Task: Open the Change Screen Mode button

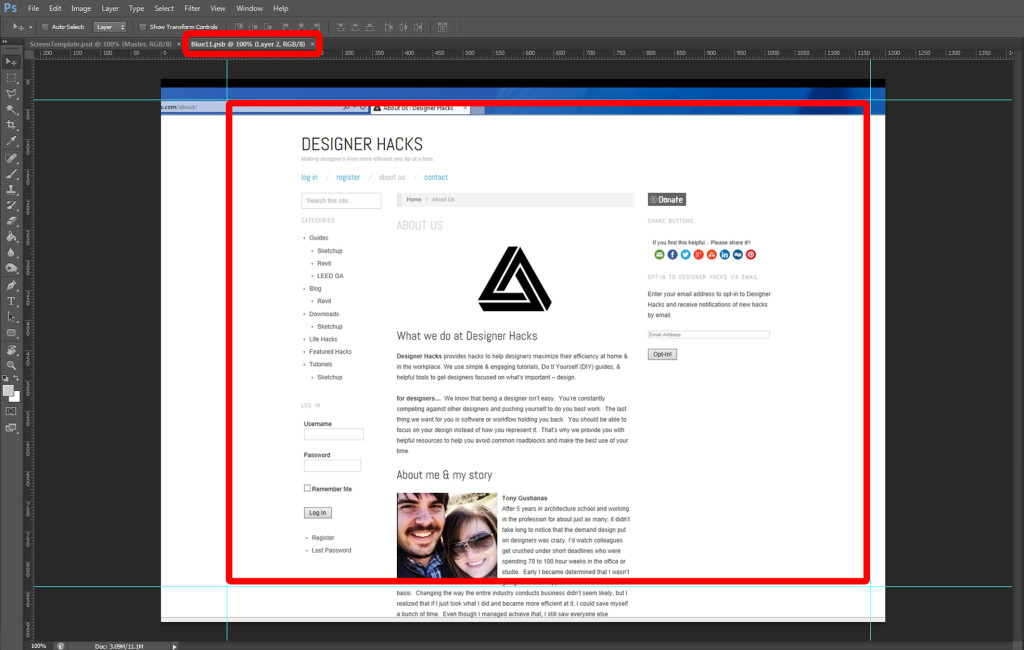Action: pos(11,428)
